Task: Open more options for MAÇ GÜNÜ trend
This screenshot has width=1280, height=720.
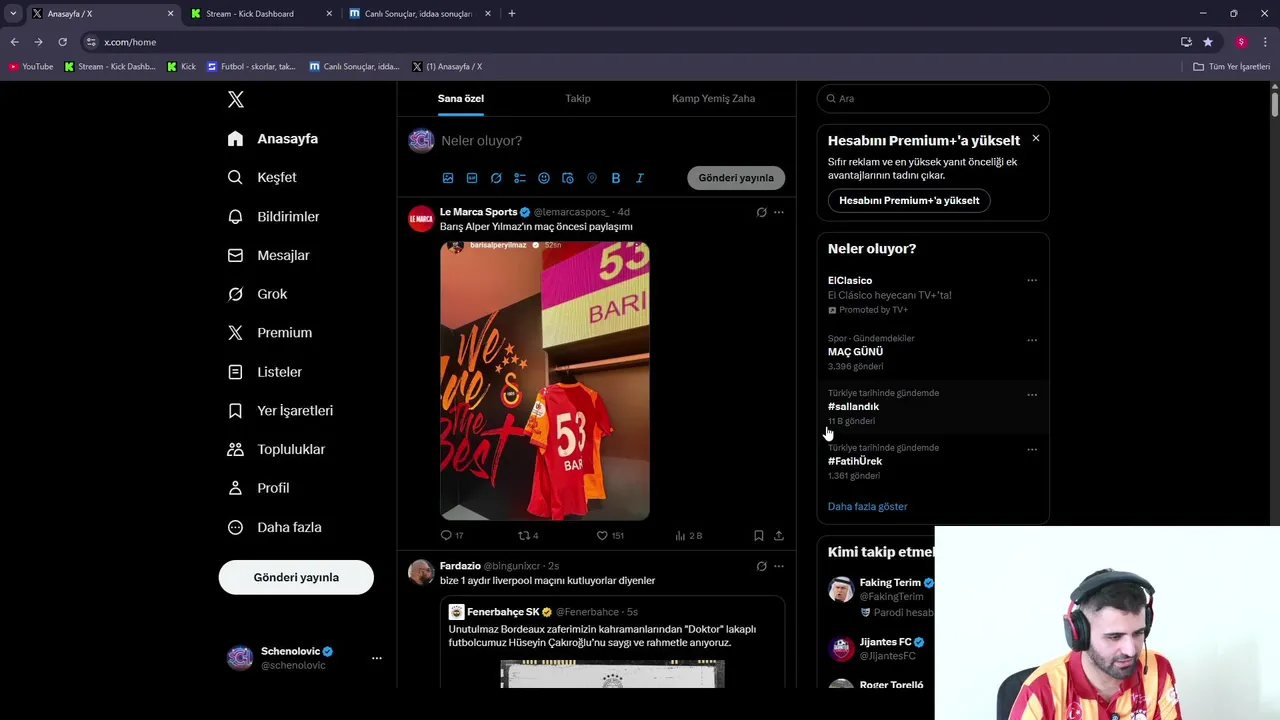Action: coord(1032,340)
